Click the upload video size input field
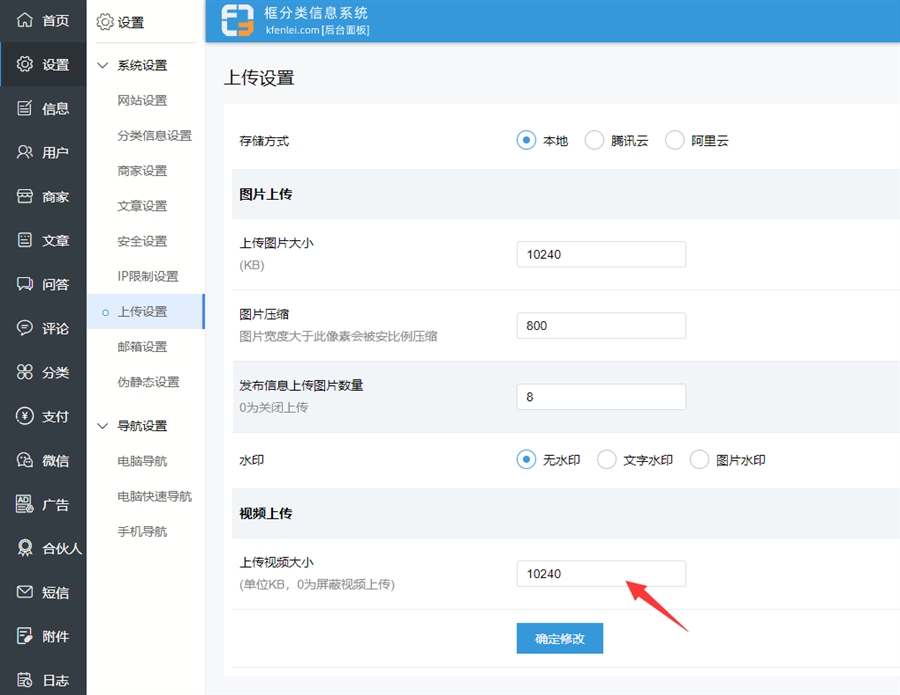The height and width of the screenshot is (695, 900). pyautogui.click(x=601, y=574)
